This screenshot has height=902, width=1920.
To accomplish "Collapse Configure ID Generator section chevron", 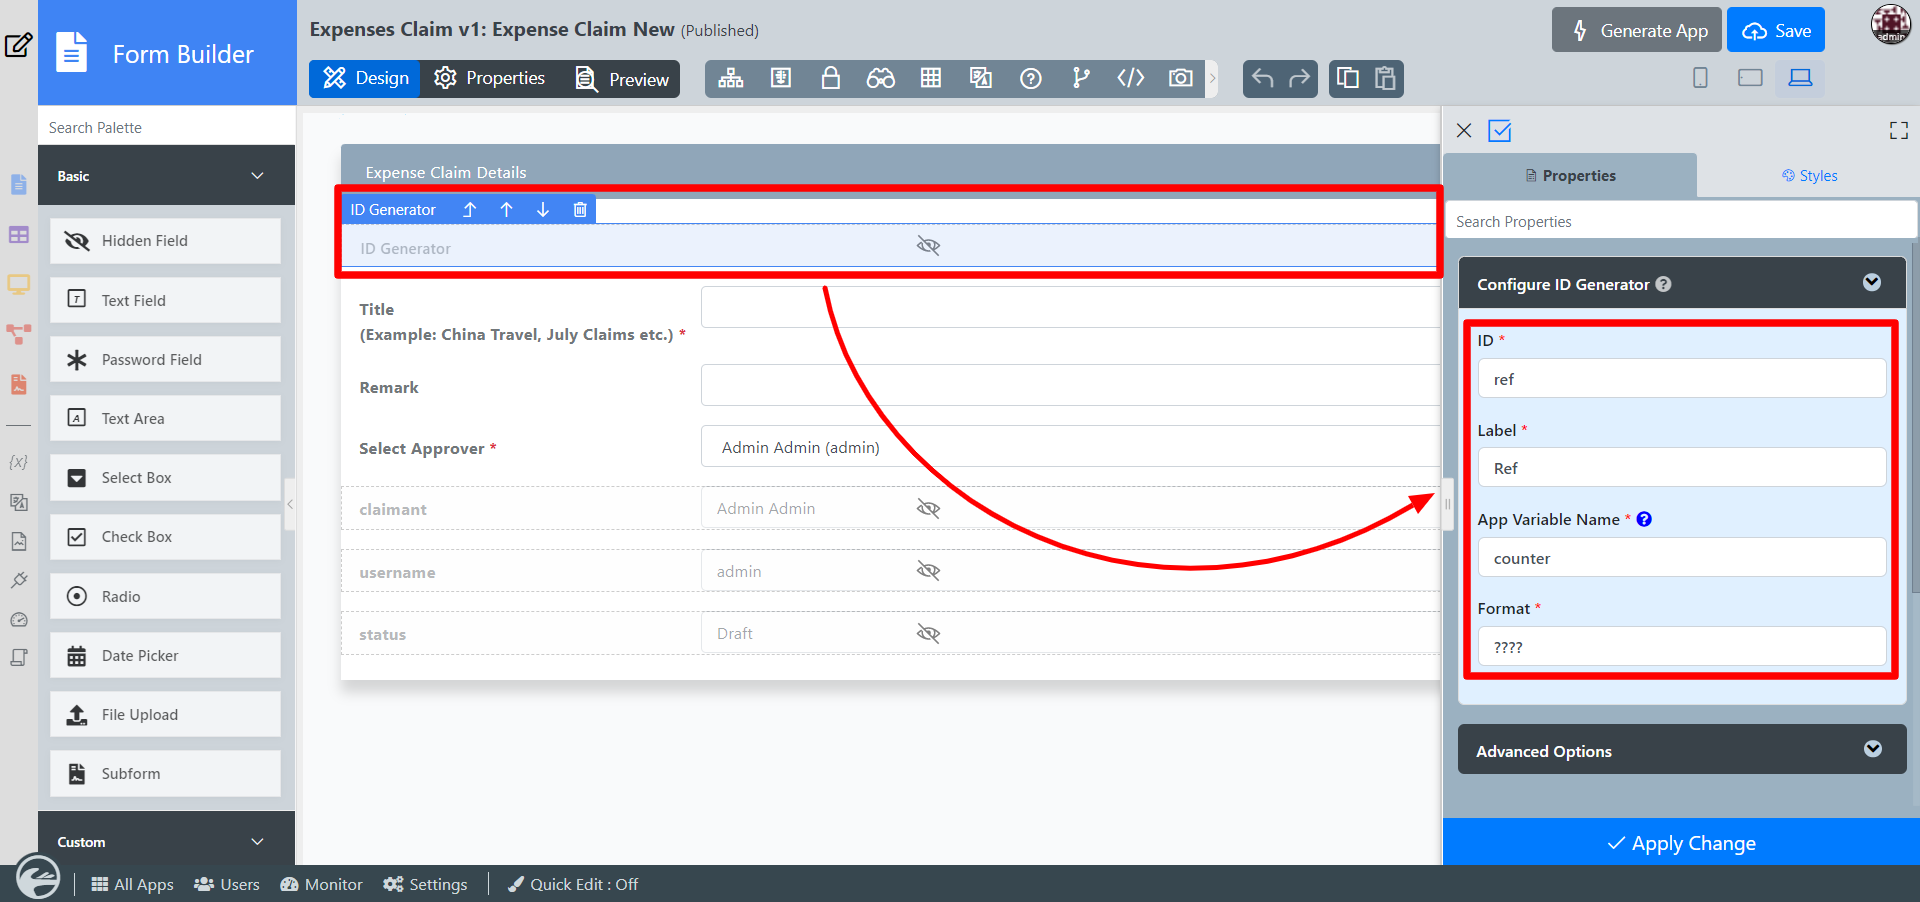I will click(x=1872, y=283).
